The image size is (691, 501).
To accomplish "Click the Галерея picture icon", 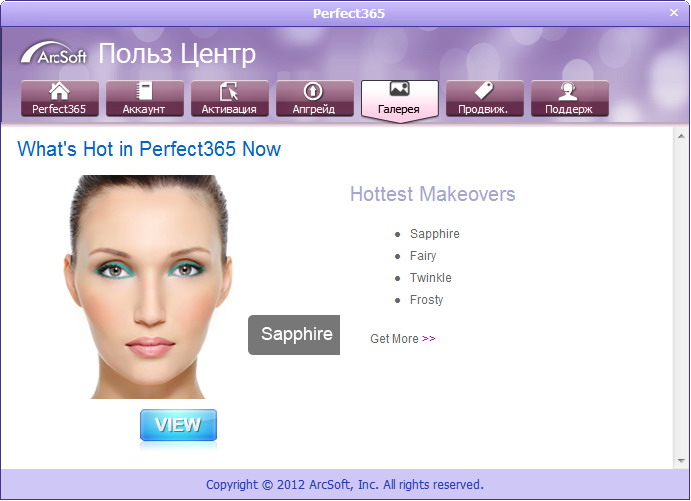I will click(399, 89).
